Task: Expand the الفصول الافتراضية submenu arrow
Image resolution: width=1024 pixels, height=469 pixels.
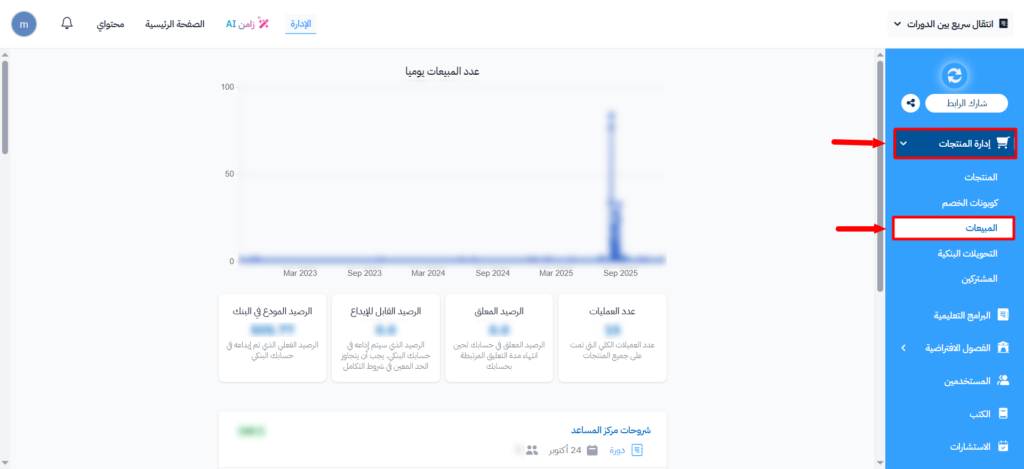Action: click(903, 348)
